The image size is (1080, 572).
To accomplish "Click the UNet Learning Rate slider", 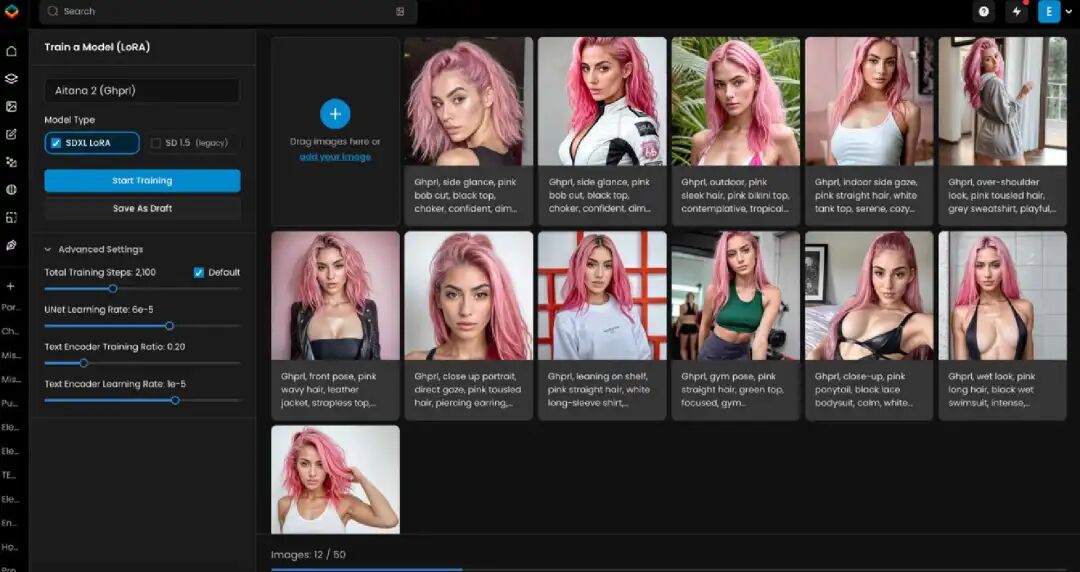I will coord(143,326).
